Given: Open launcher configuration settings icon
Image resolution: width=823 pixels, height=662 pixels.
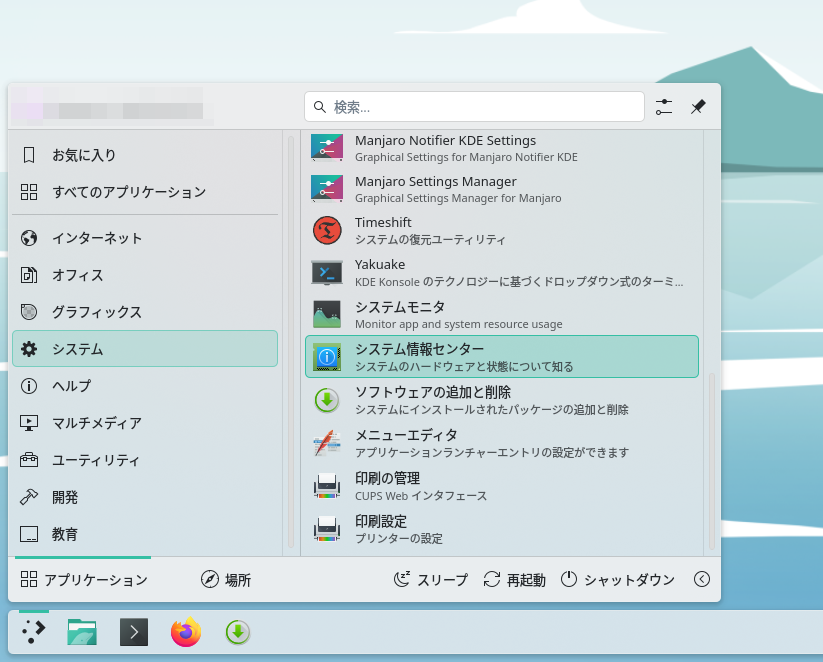Looking at the screenshot, I should click(664, 107).
